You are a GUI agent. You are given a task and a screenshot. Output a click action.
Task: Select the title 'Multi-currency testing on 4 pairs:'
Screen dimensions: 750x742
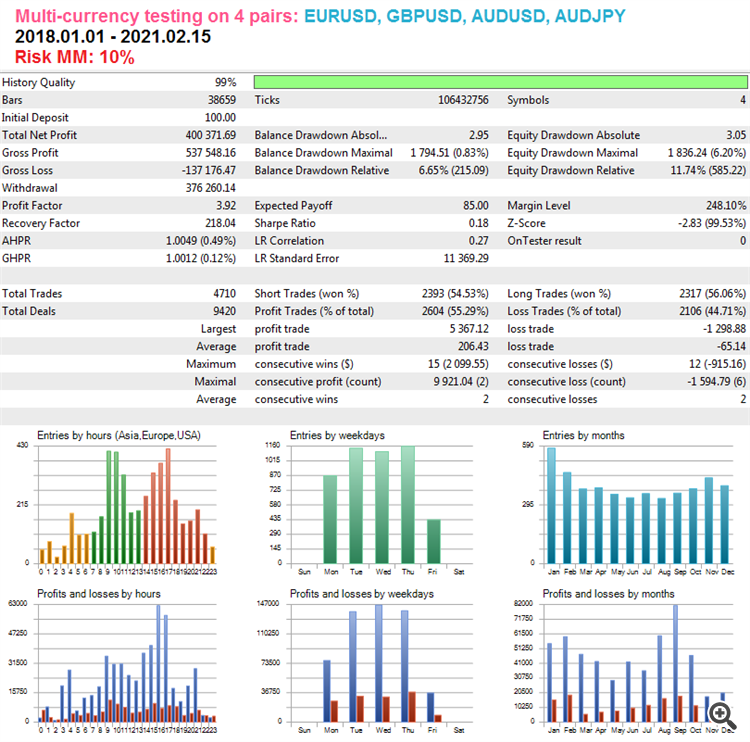coord(157,16)
